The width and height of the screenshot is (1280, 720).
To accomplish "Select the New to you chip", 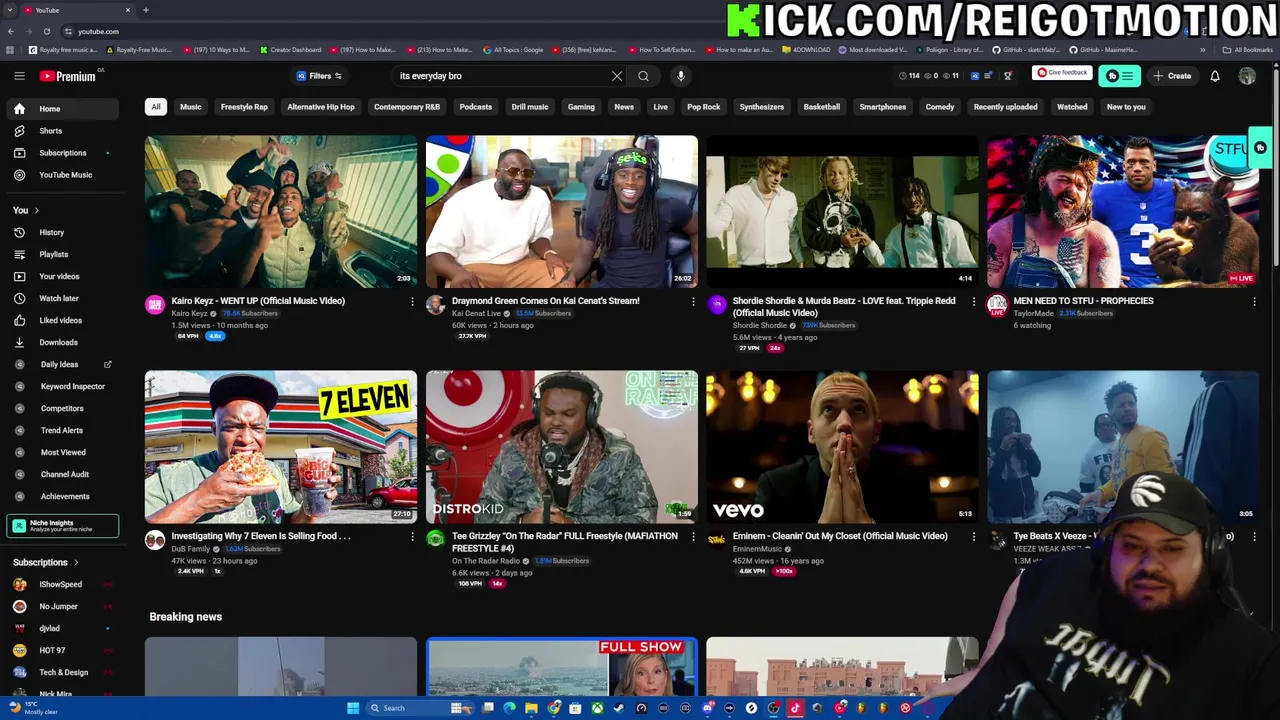I will 1126,107.
